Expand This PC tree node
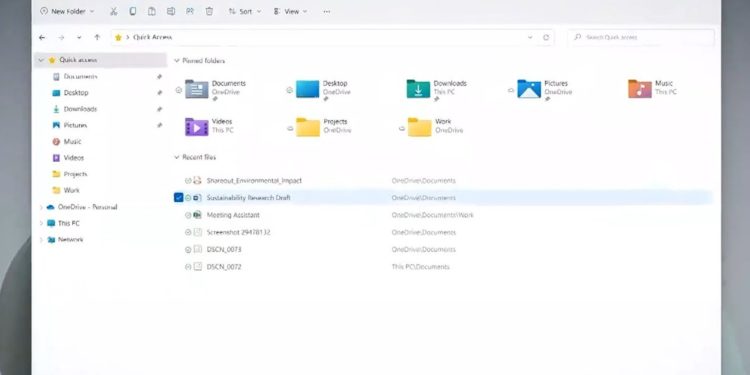 click(41, 223)
